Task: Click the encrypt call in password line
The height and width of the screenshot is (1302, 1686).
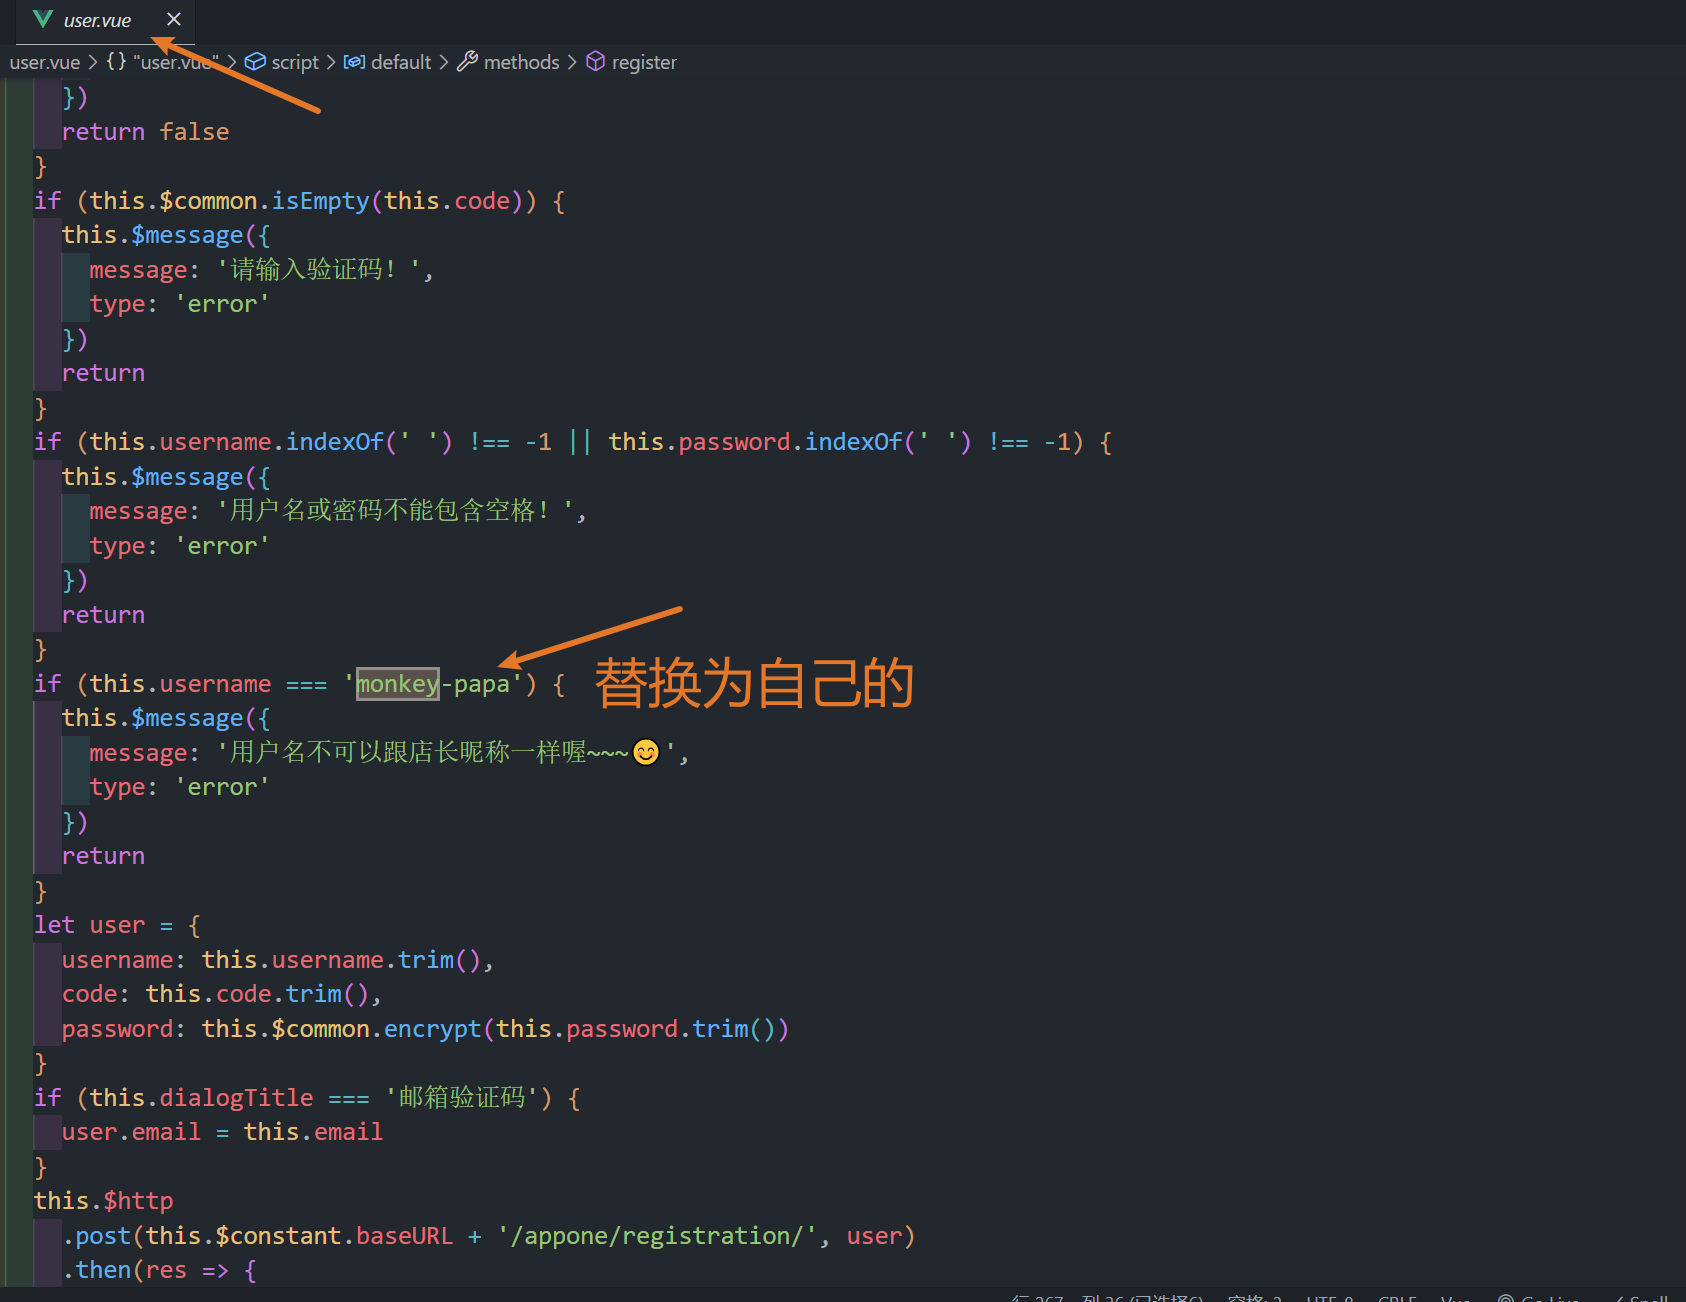Action: point(433,1029)
